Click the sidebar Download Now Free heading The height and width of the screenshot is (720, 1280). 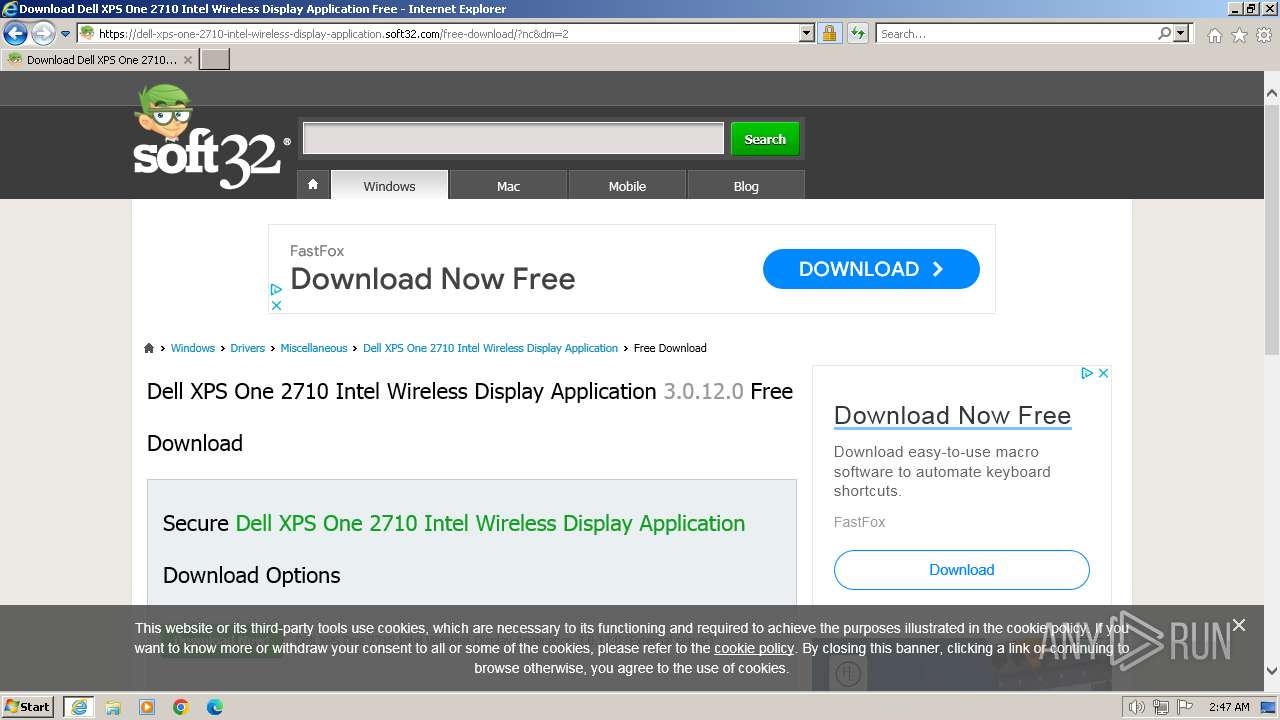click(x=952, y=415)
